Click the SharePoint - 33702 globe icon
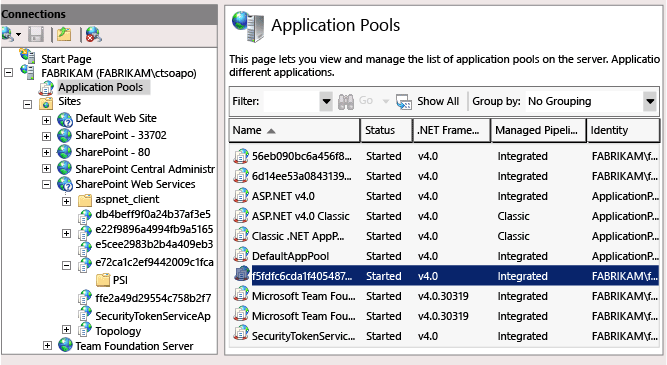667x365 pixels. 65,135
